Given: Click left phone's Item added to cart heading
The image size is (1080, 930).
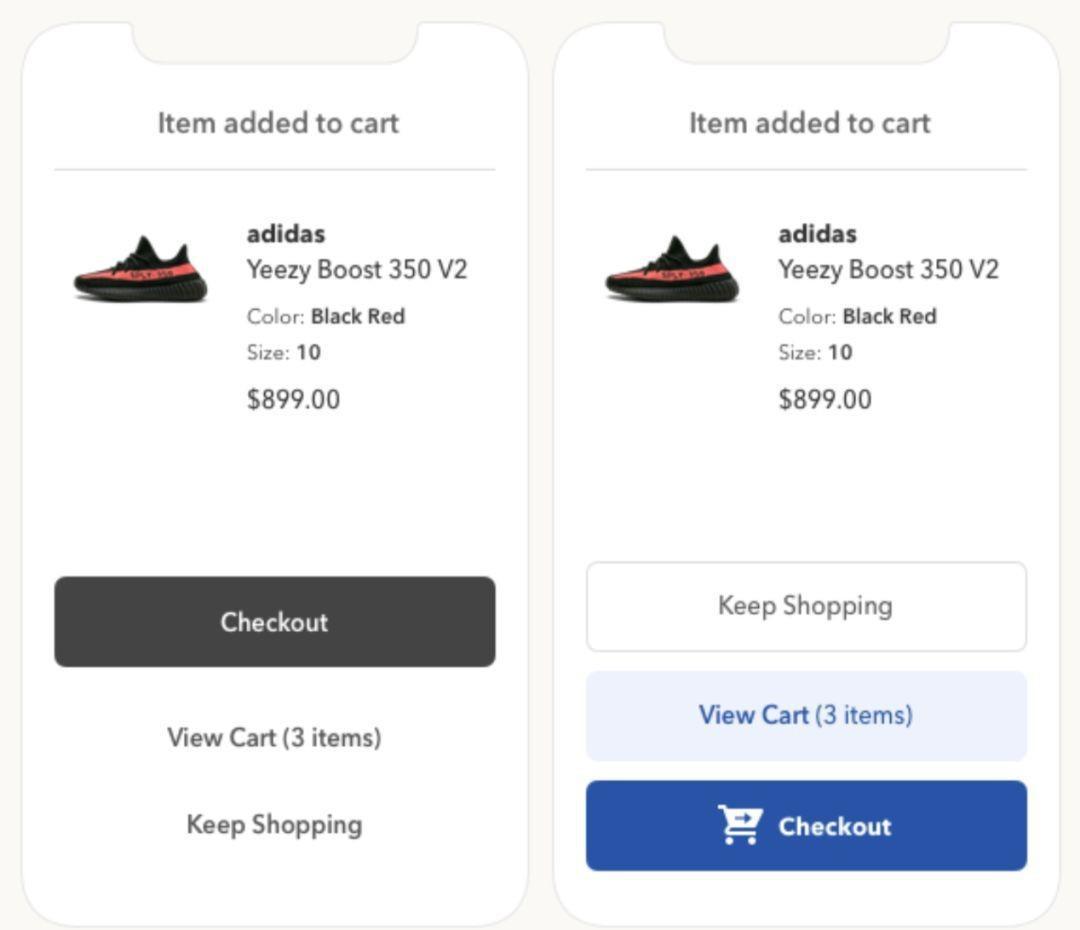Looking at the screenshot, I should (278, 123).
